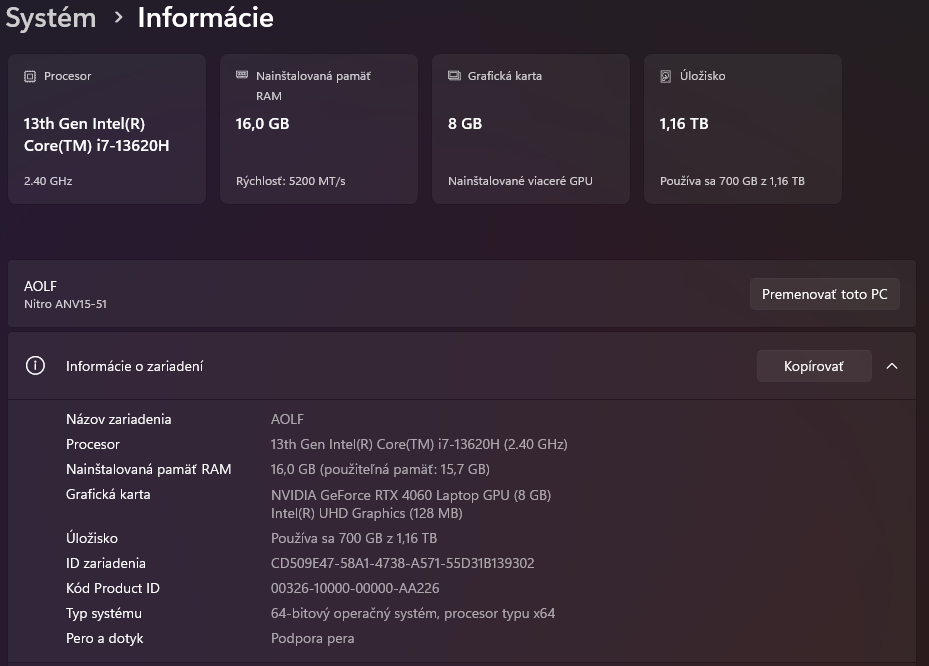The height and width of the screenshot is (666, 929).
Task: Click the Typ systému label
Action: click(104, 613)
